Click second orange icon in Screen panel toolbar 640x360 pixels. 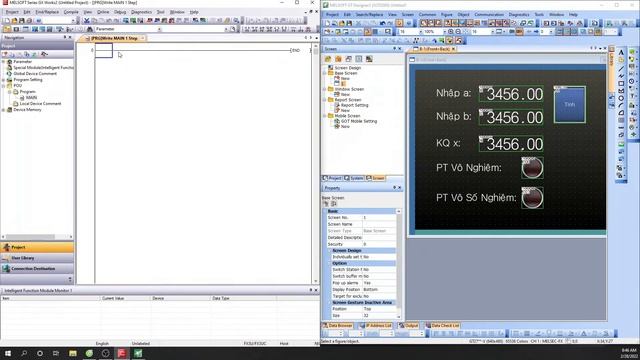[x=338, y=59]
